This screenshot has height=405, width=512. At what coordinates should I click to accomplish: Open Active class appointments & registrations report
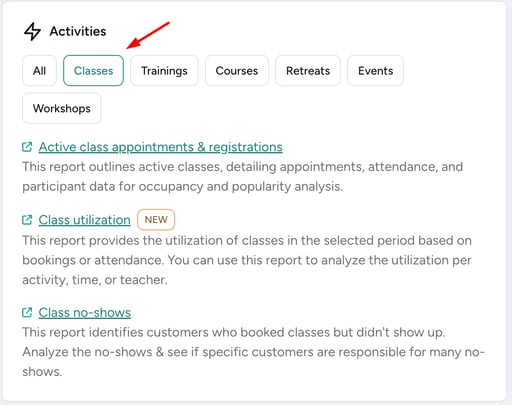coord(160,147)
